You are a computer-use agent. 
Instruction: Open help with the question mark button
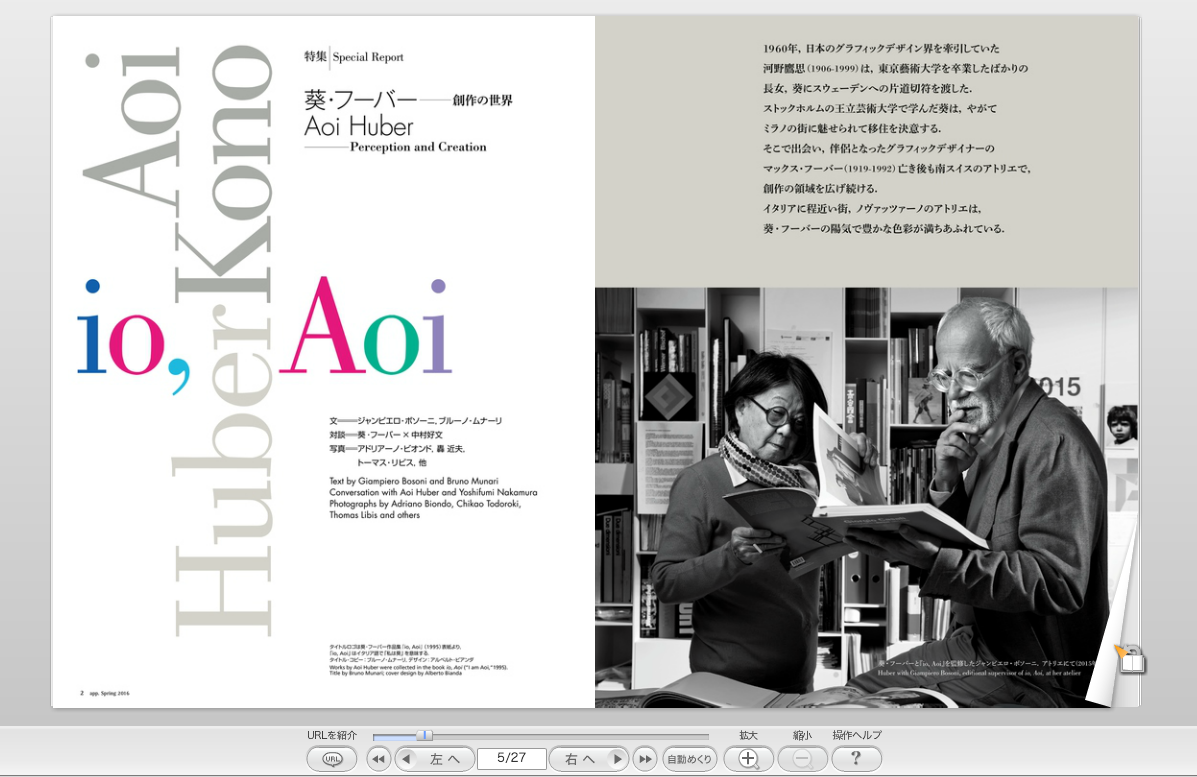click(x=856, y=759)
